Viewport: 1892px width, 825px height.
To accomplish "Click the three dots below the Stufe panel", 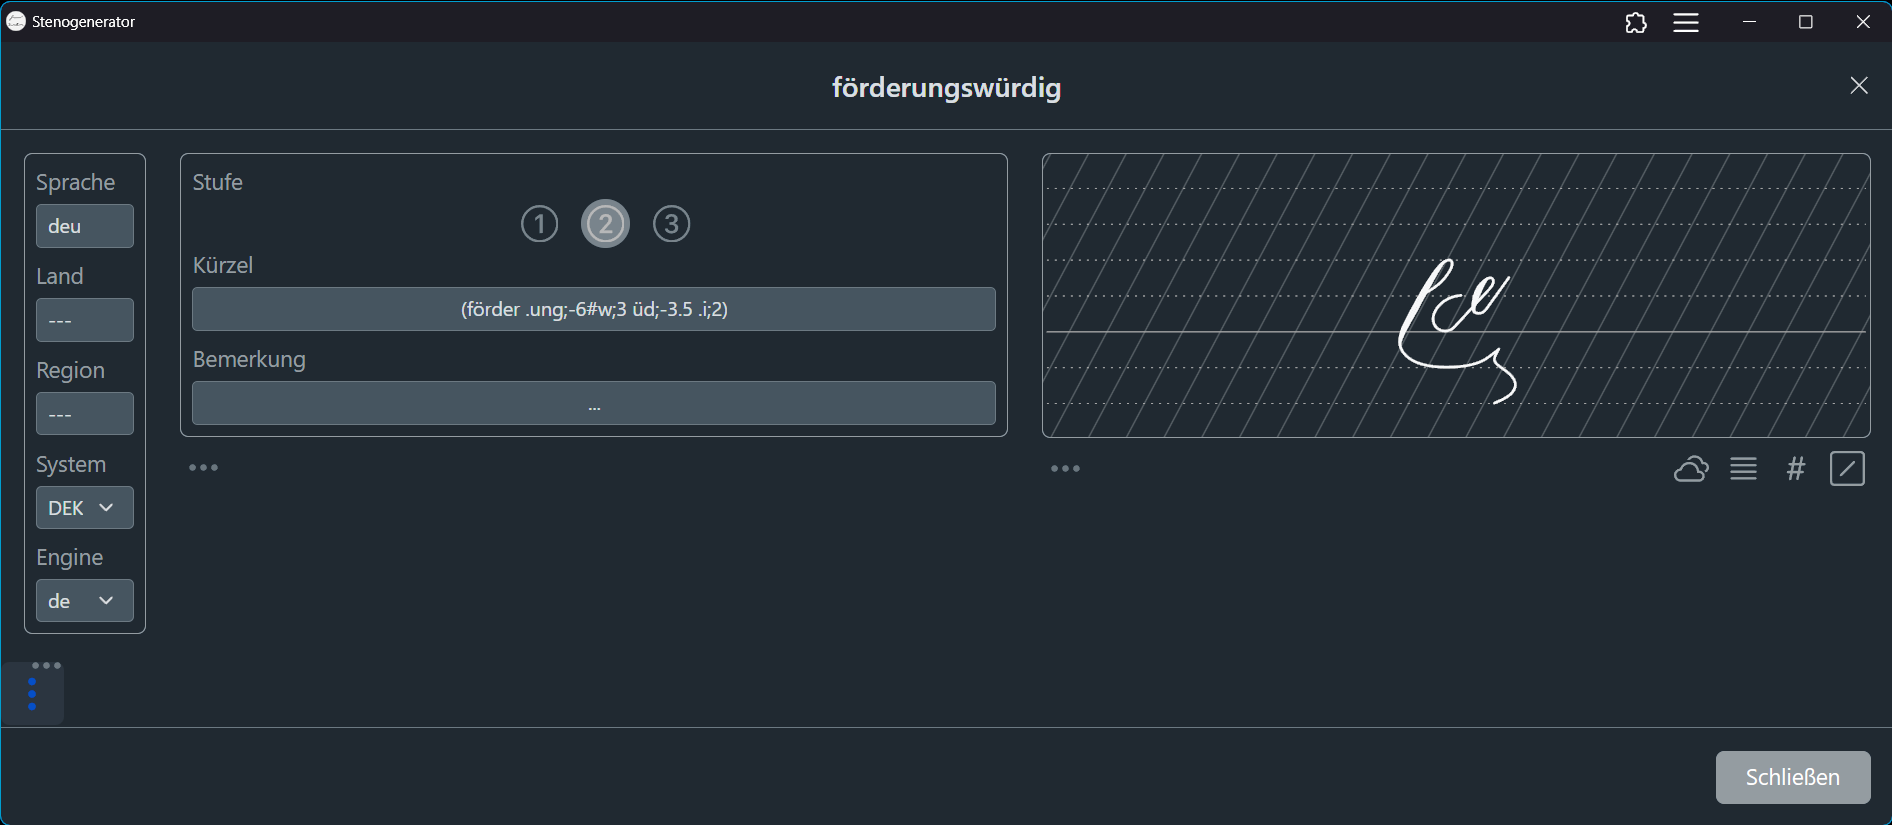I will pos(203,468).
